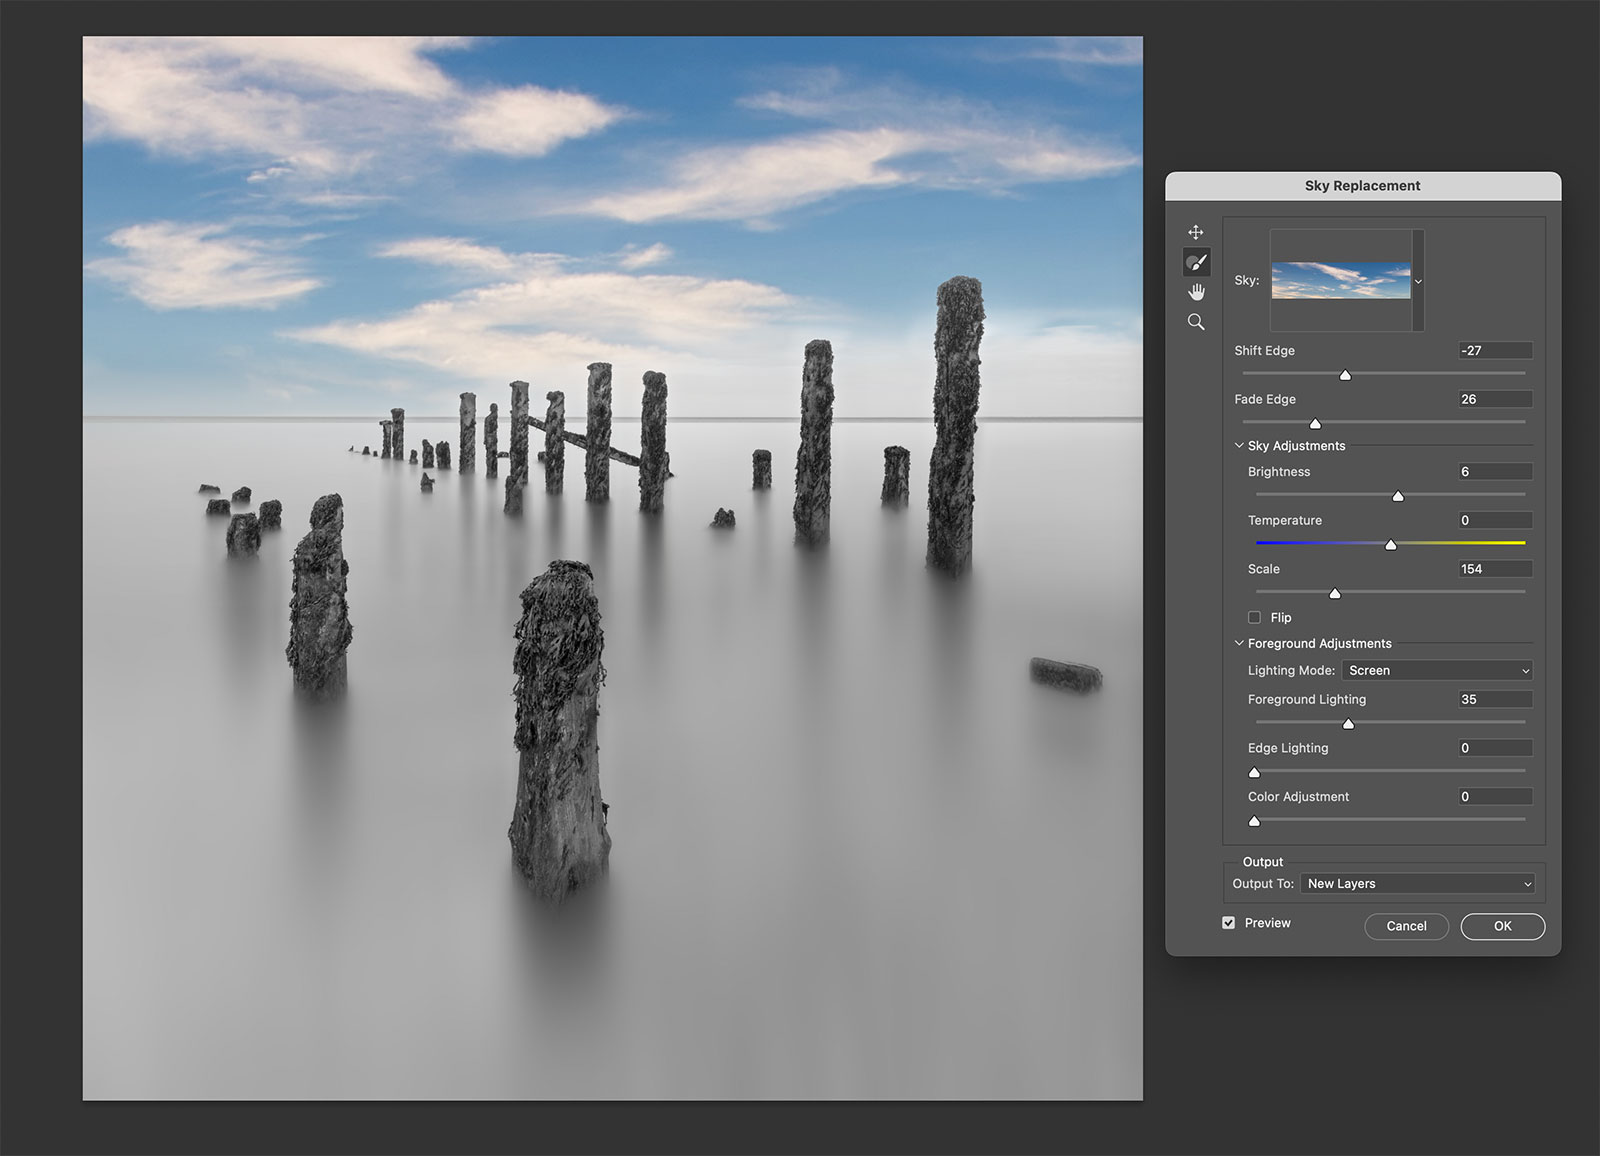This screenshot has height=1156, width=1600.
Task: Click the Scale value field
Action: [1494, 569]
